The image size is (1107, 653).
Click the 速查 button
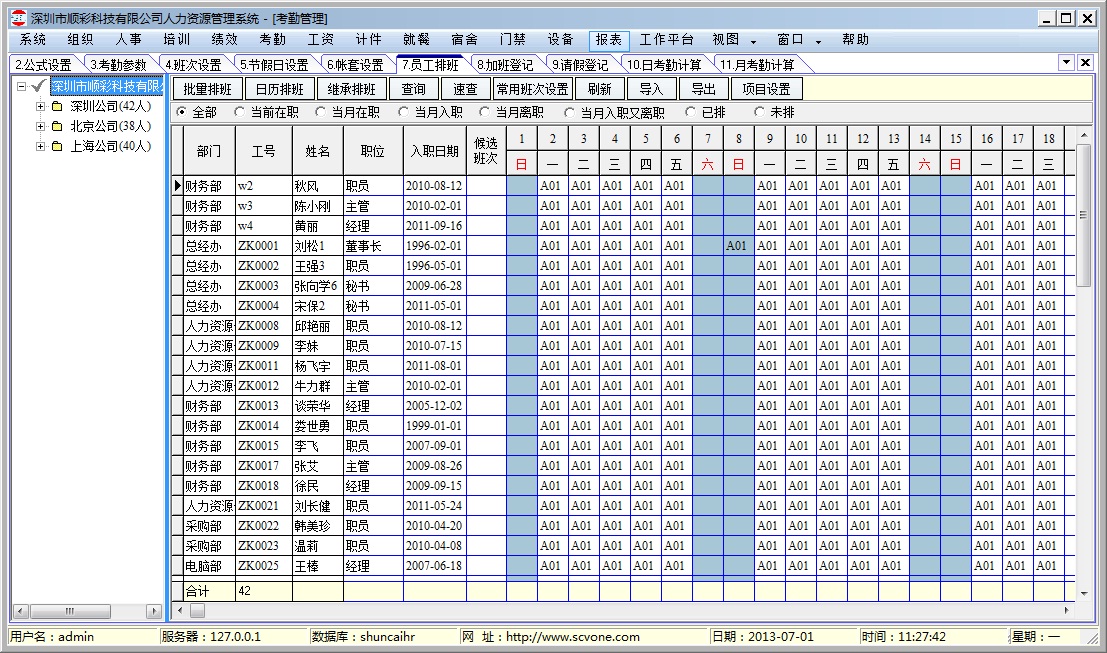pos(465,89)
